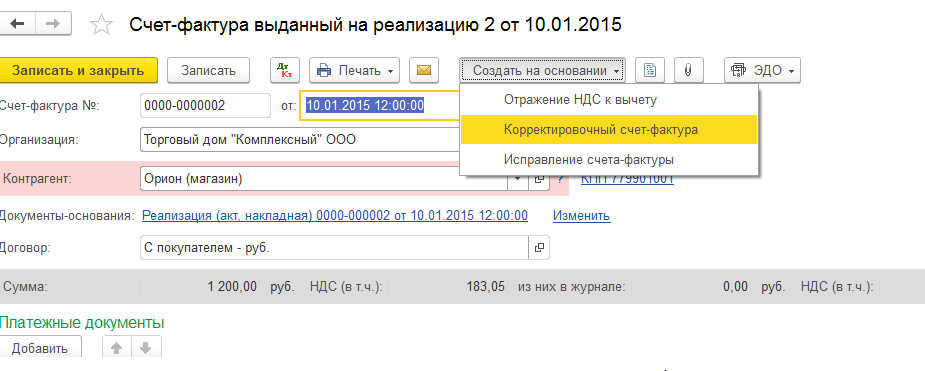Click Записать и закрыть button

(x=78, y=70)
